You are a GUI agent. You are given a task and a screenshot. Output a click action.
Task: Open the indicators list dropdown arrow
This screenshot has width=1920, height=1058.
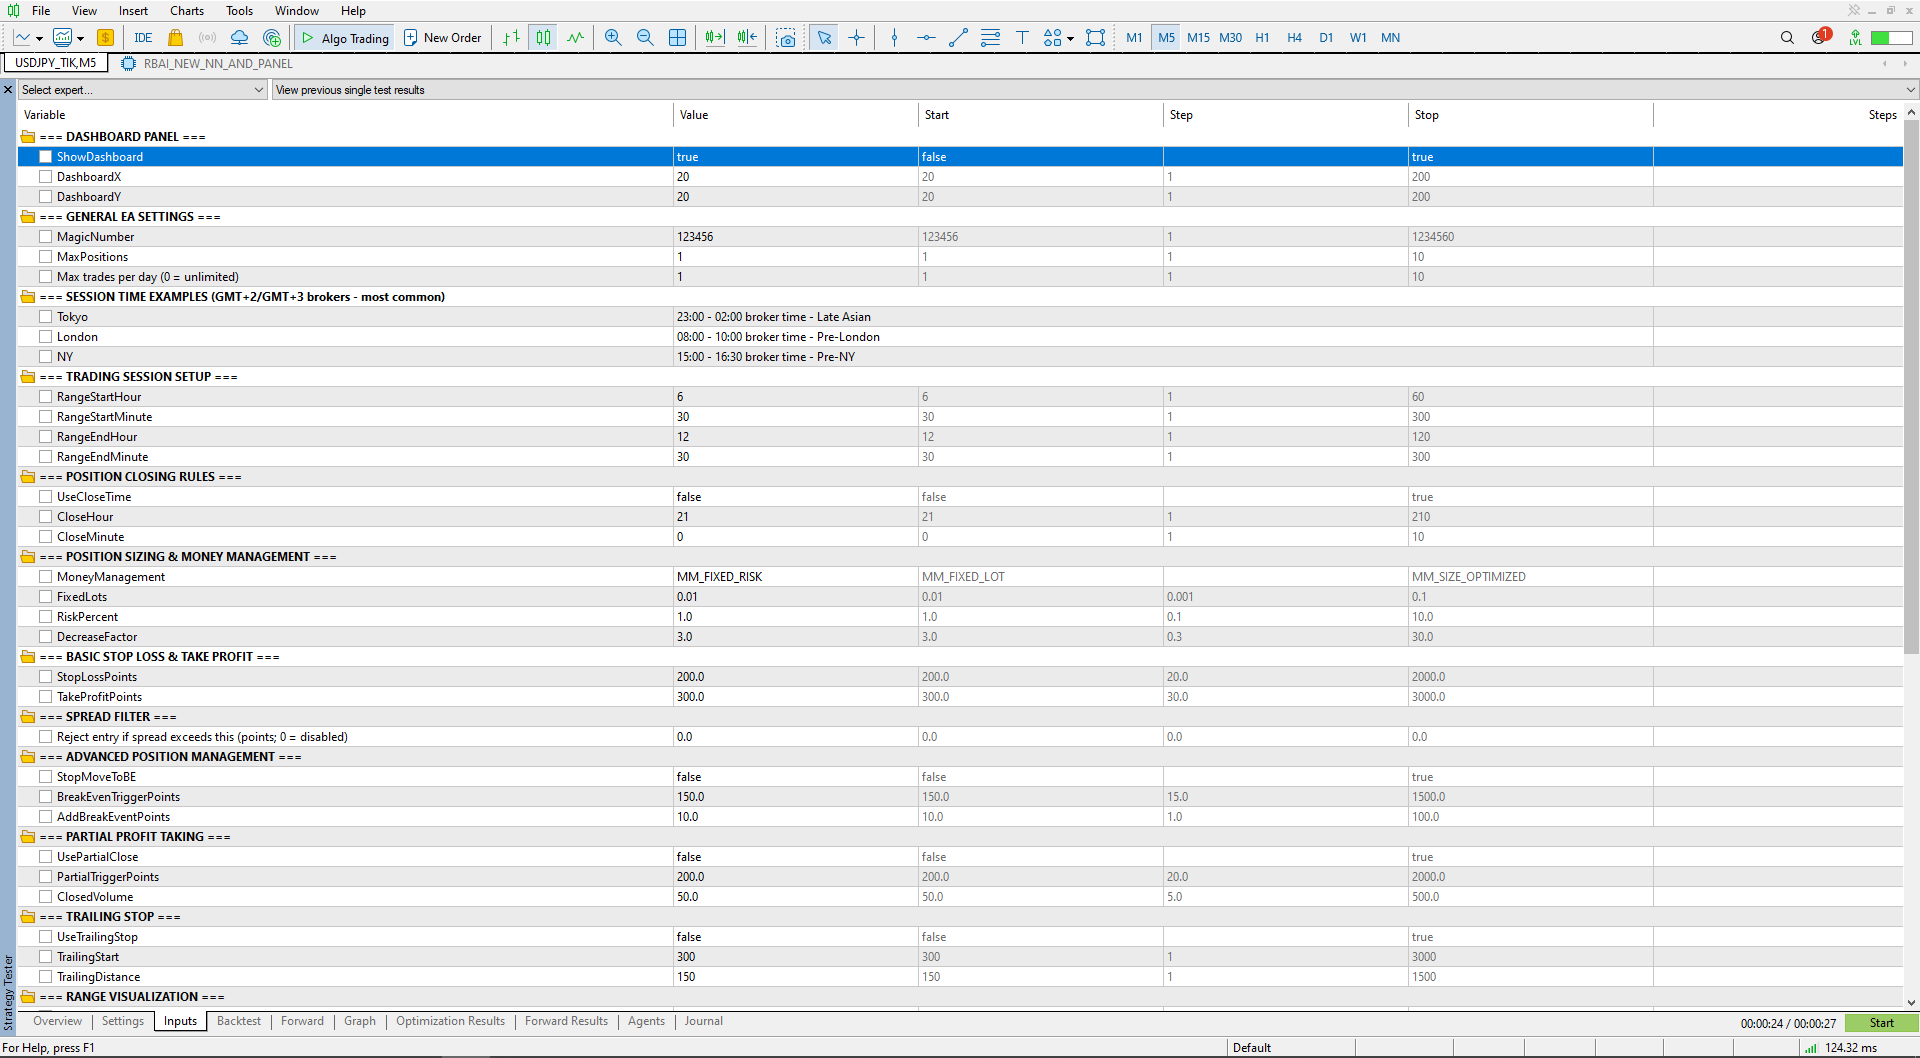click(81, 39)
